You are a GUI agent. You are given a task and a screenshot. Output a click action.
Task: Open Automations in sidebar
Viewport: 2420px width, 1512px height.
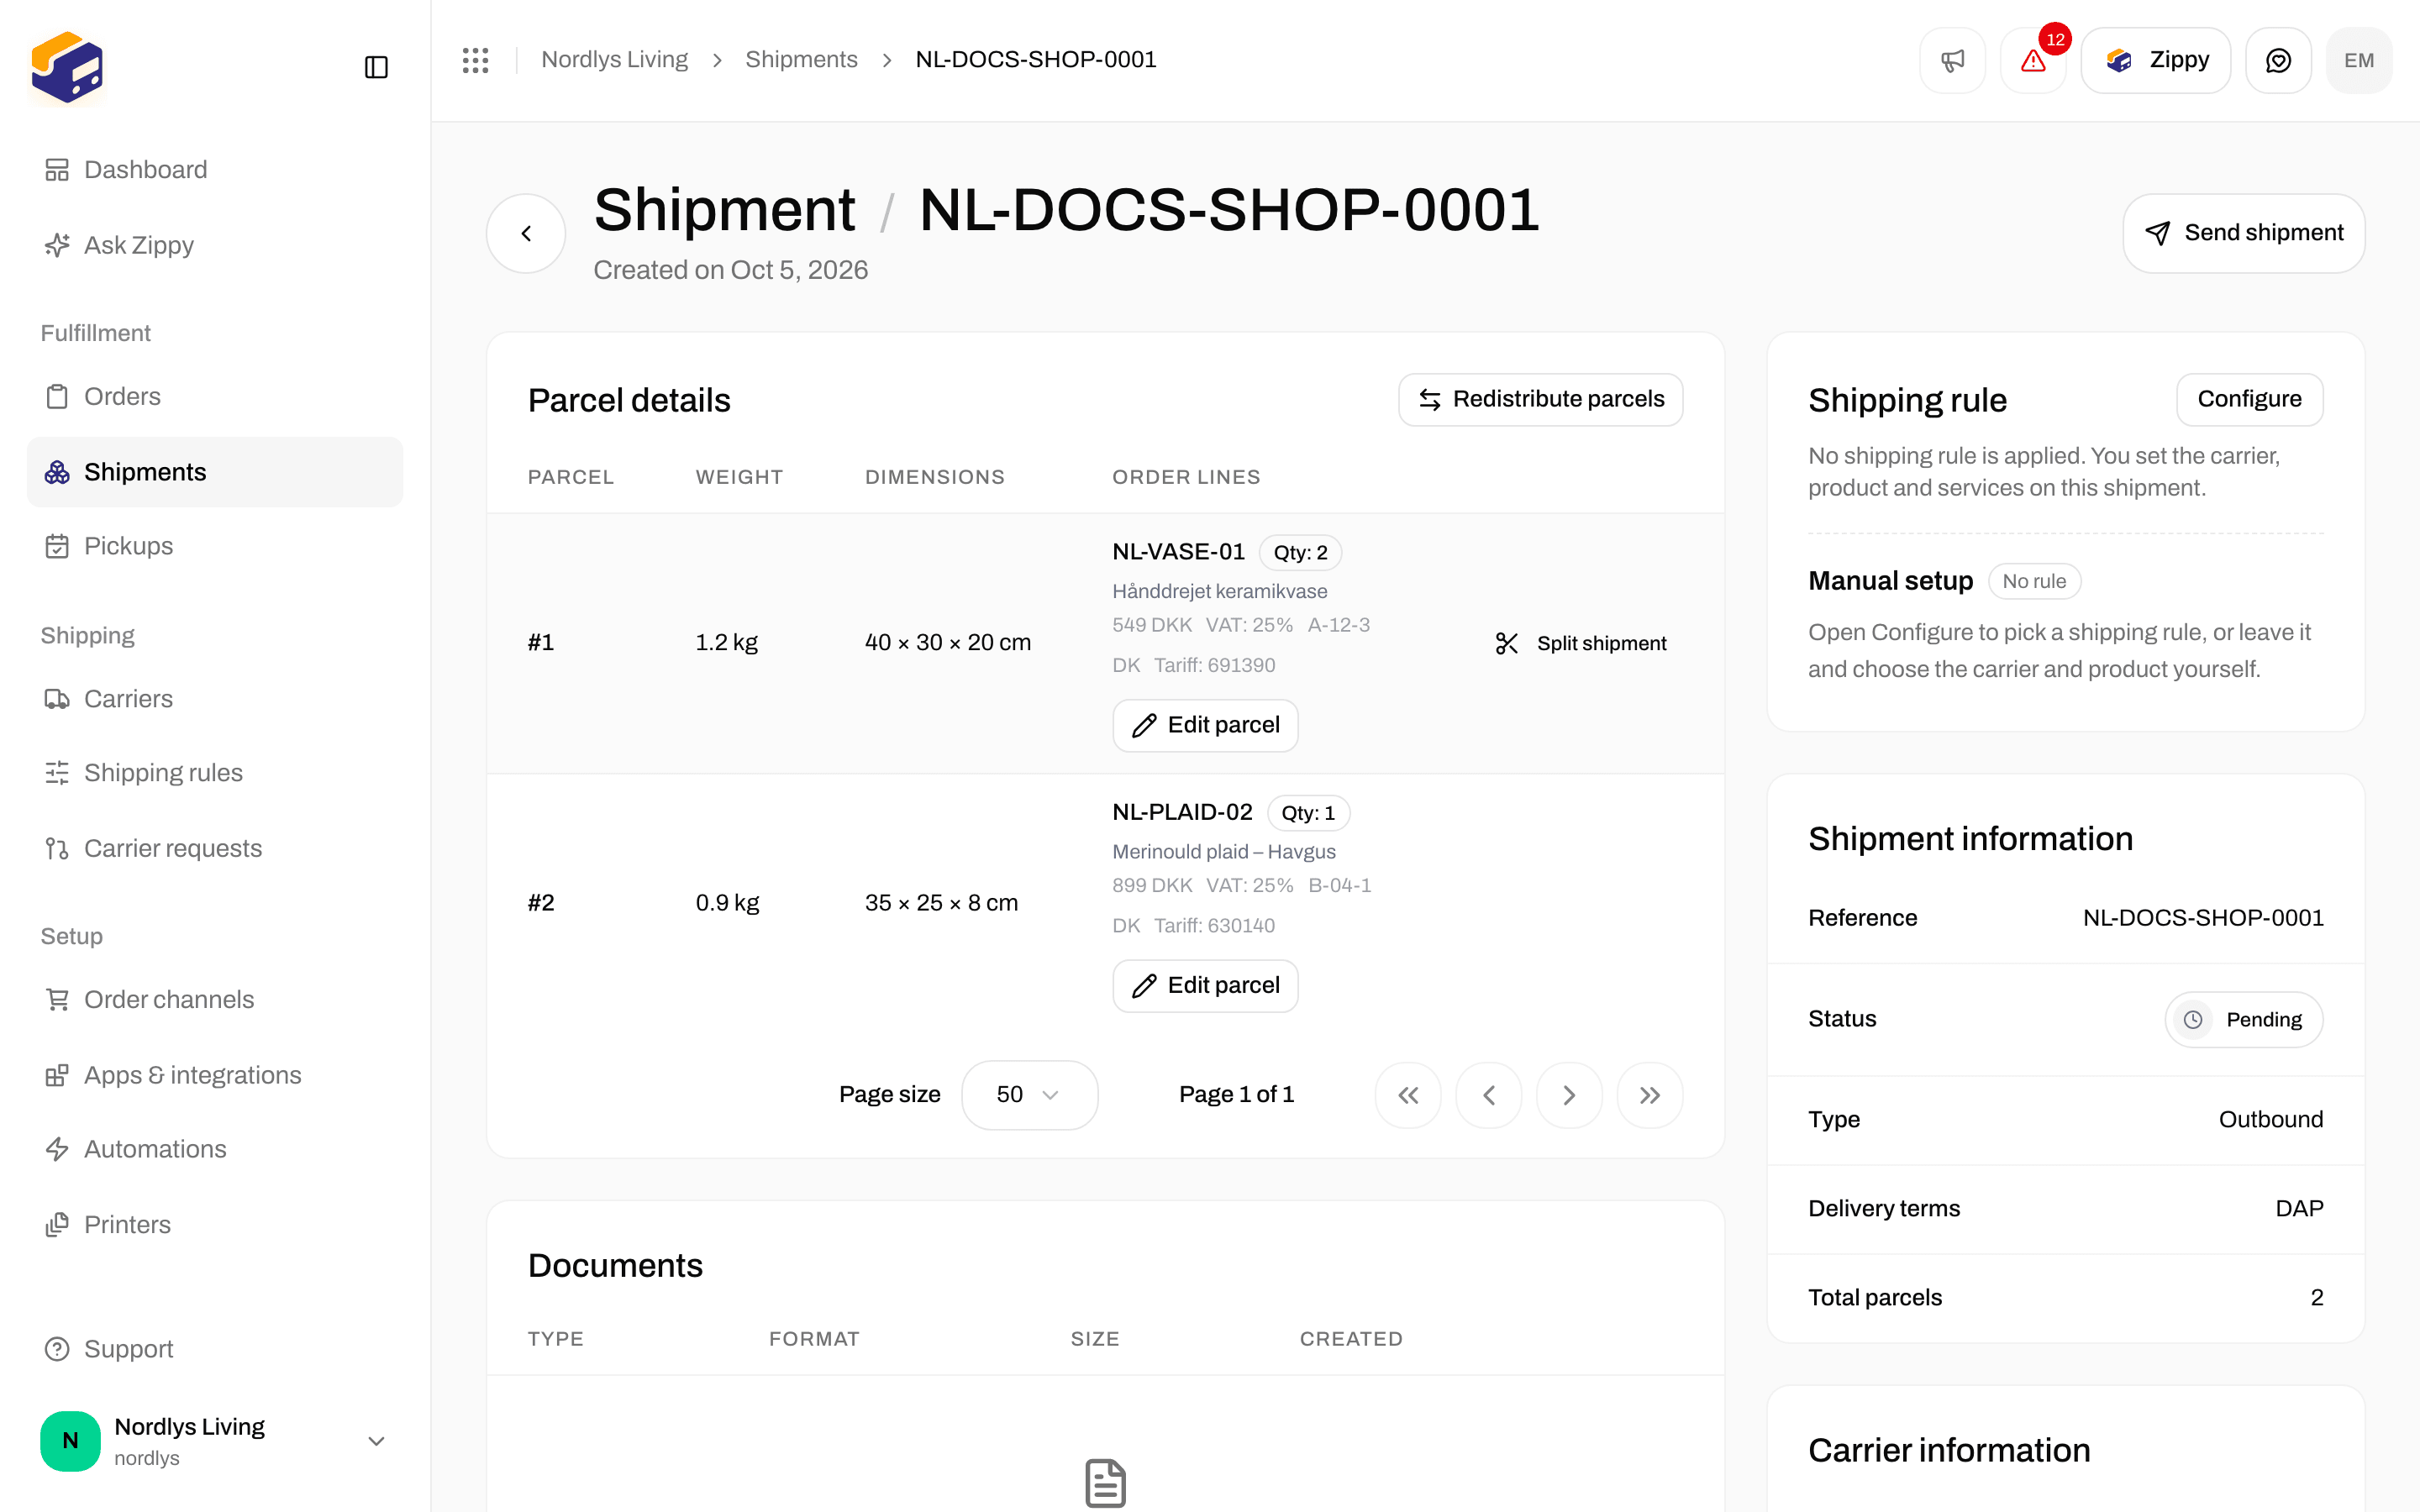(215, 1149)
